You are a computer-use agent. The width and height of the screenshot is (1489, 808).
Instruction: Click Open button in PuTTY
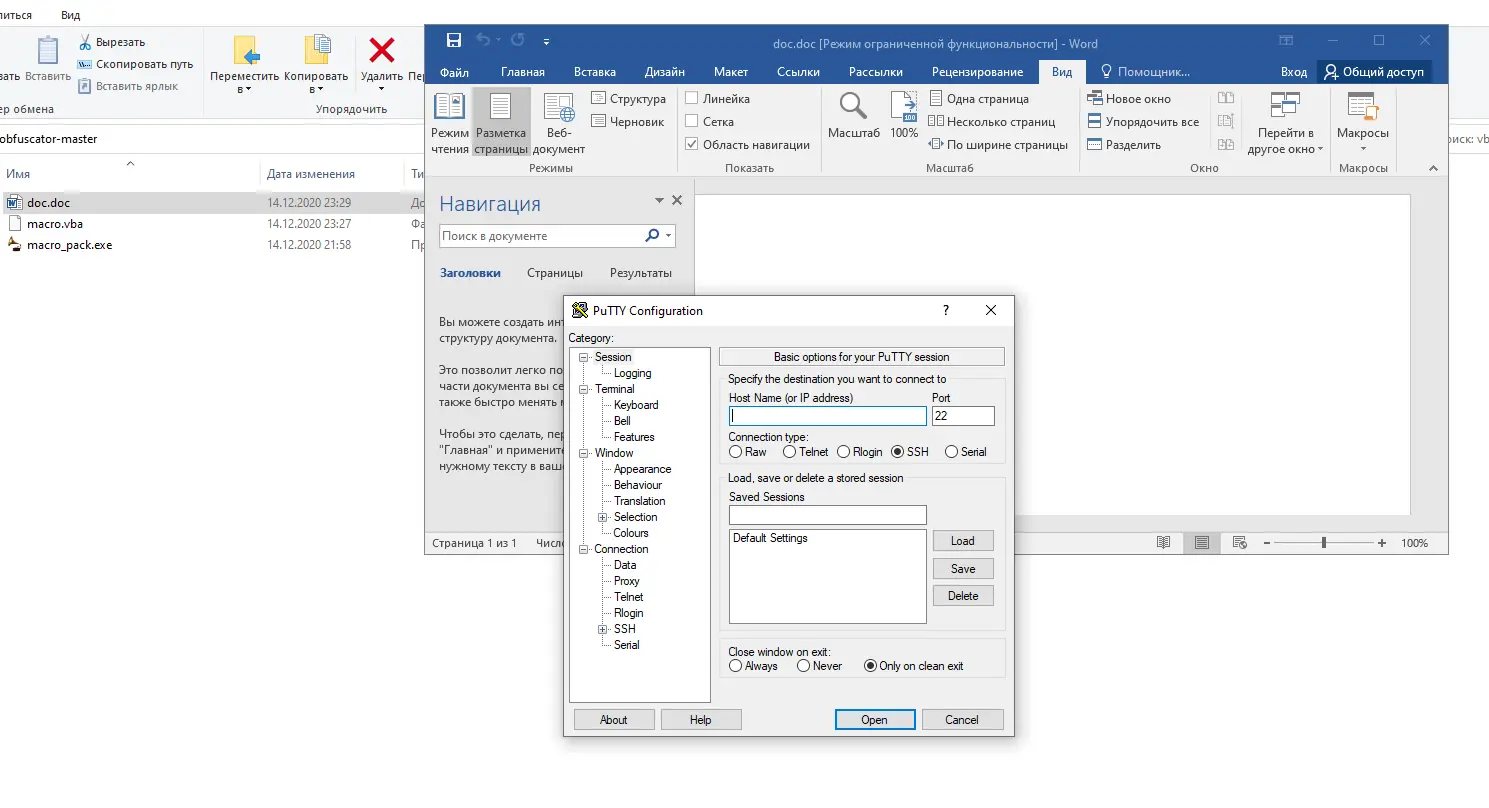click(875, 720)
